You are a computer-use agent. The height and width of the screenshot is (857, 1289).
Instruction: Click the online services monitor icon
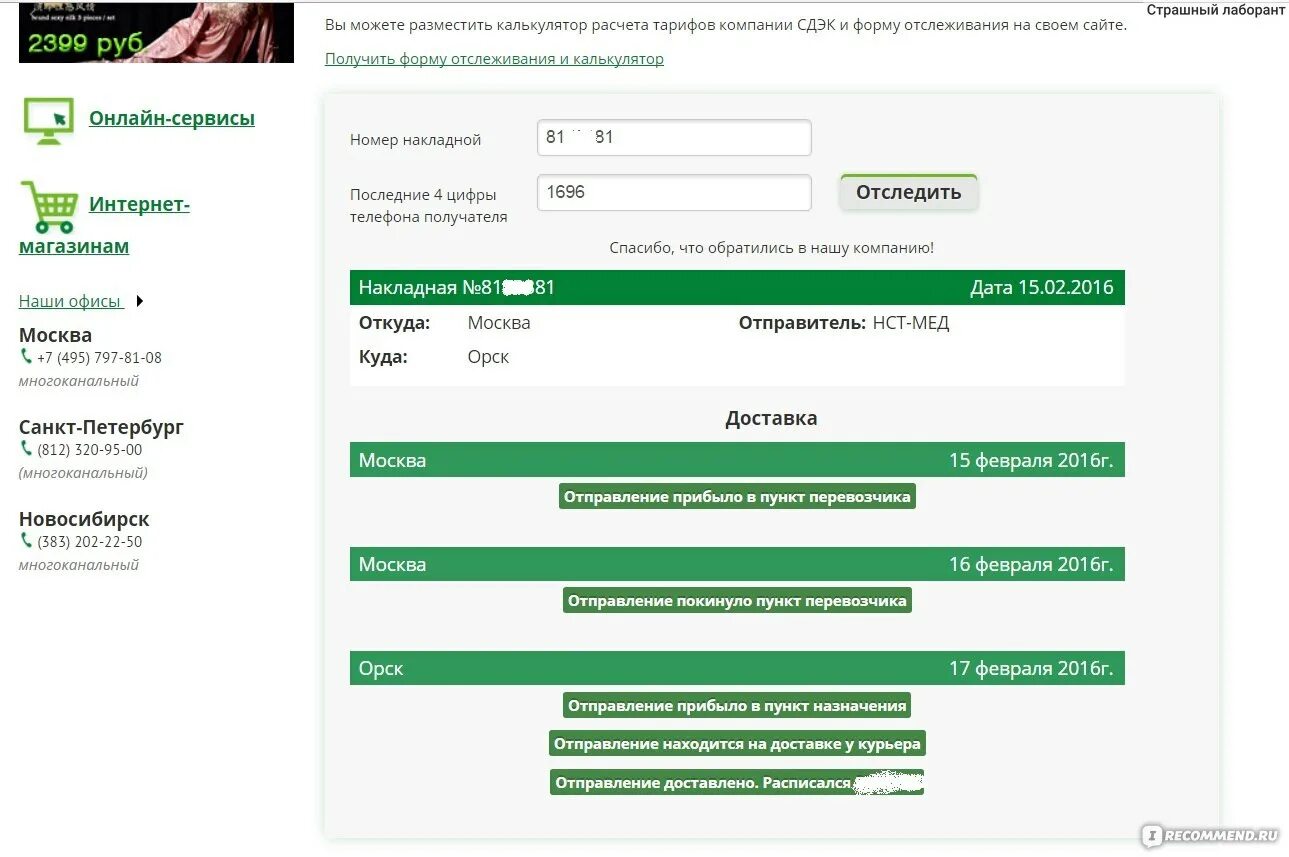48,120
